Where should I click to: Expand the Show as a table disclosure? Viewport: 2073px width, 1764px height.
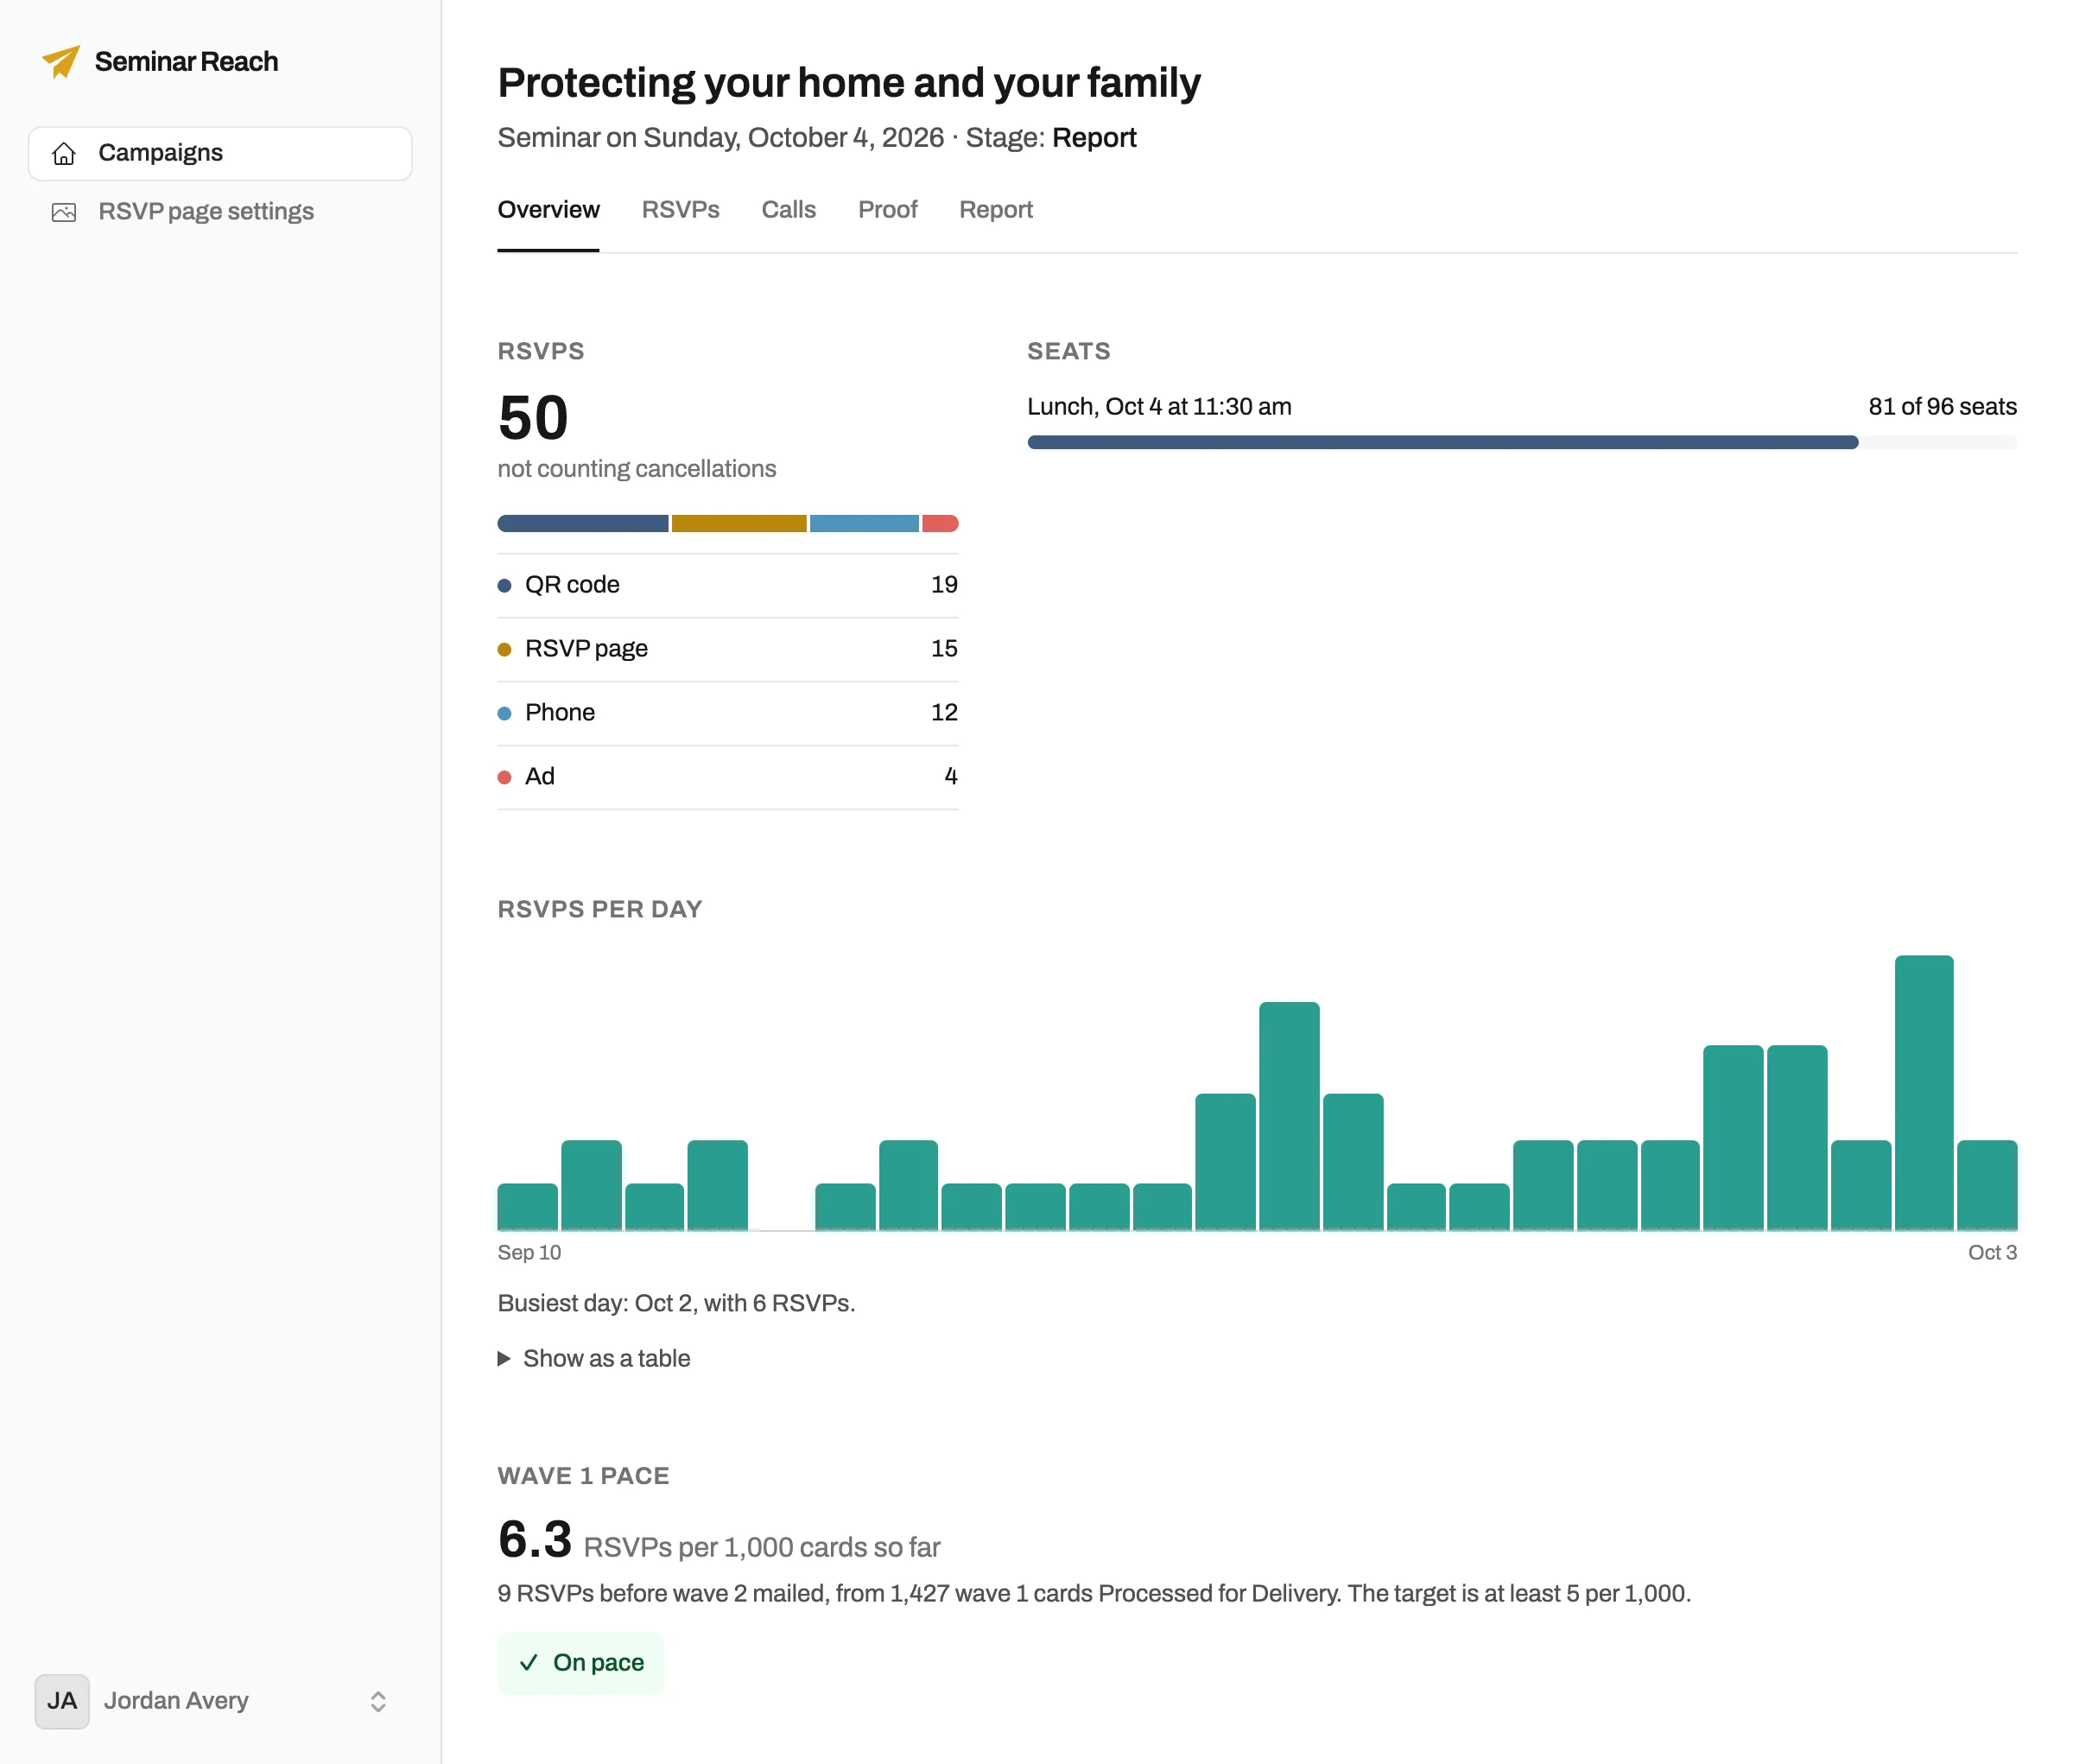point(594,1358)
